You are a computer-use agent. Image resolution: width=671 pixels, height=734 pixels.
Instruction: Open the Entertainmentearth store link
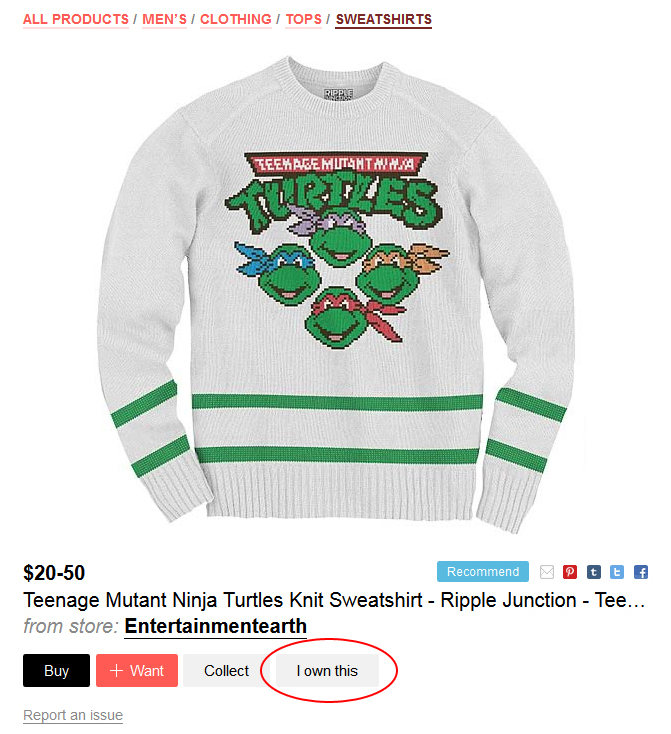215,626
